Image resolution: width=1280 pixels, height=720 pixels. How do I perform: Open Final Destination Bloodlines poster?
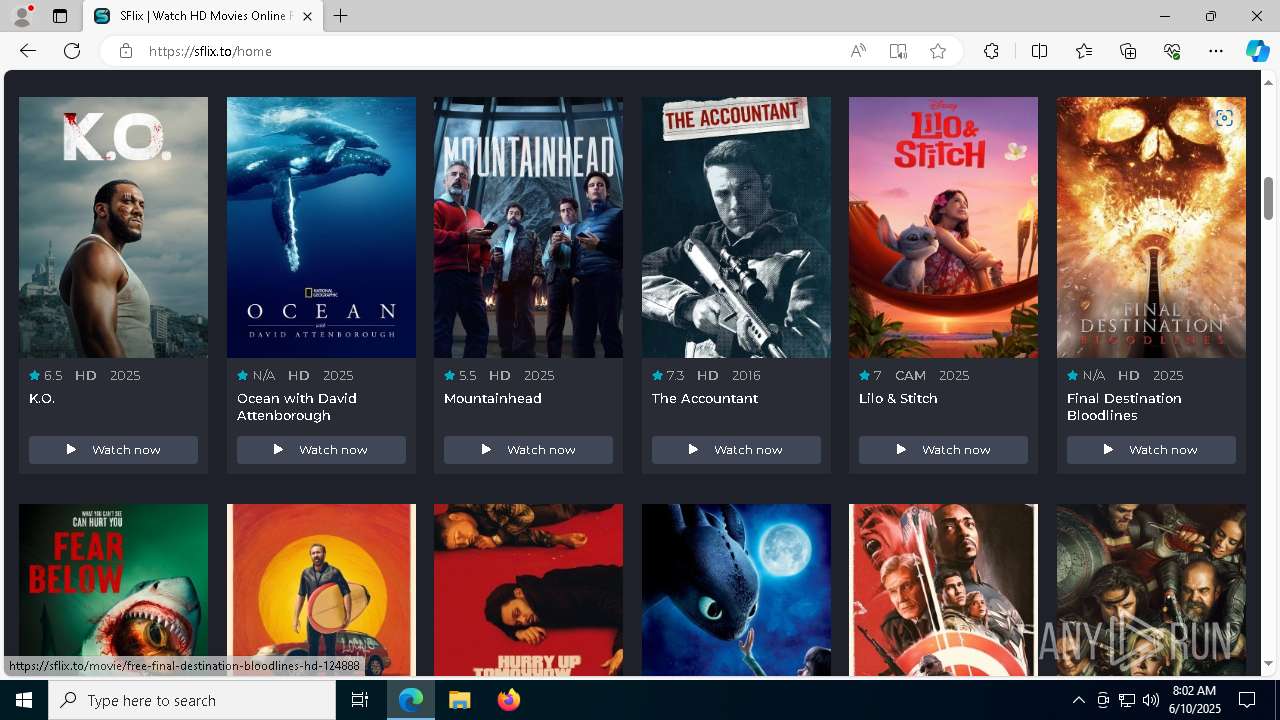1151,227
